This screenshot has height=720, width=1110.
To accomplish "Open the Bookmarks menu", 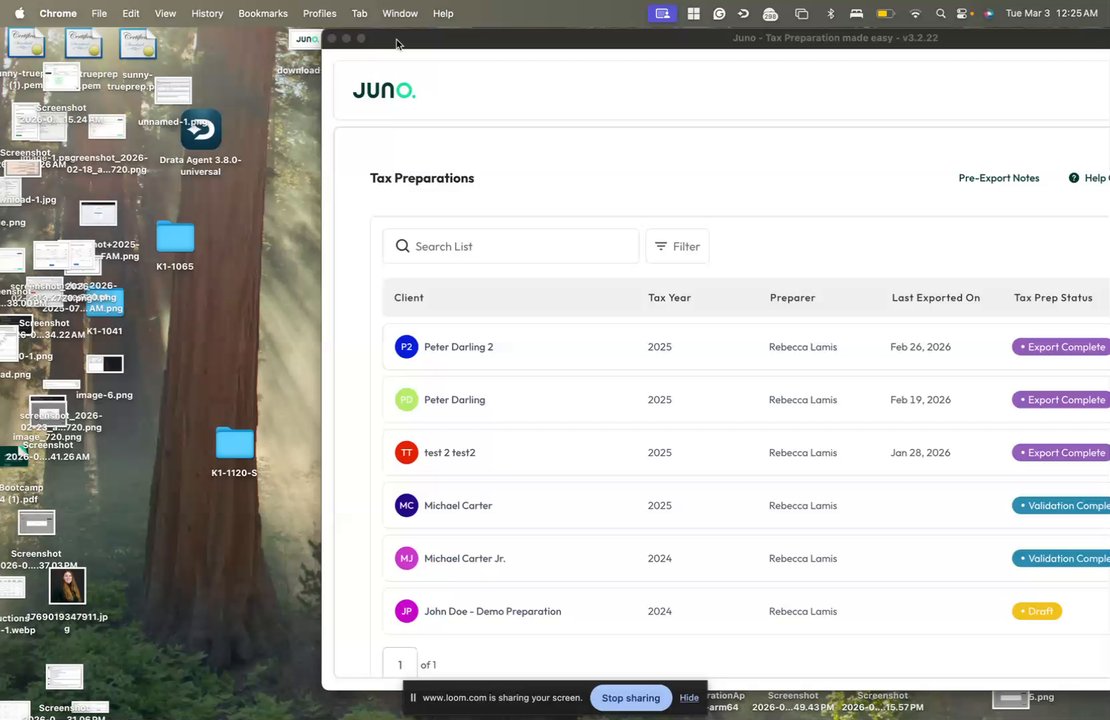I will click(x=263, y=13).
